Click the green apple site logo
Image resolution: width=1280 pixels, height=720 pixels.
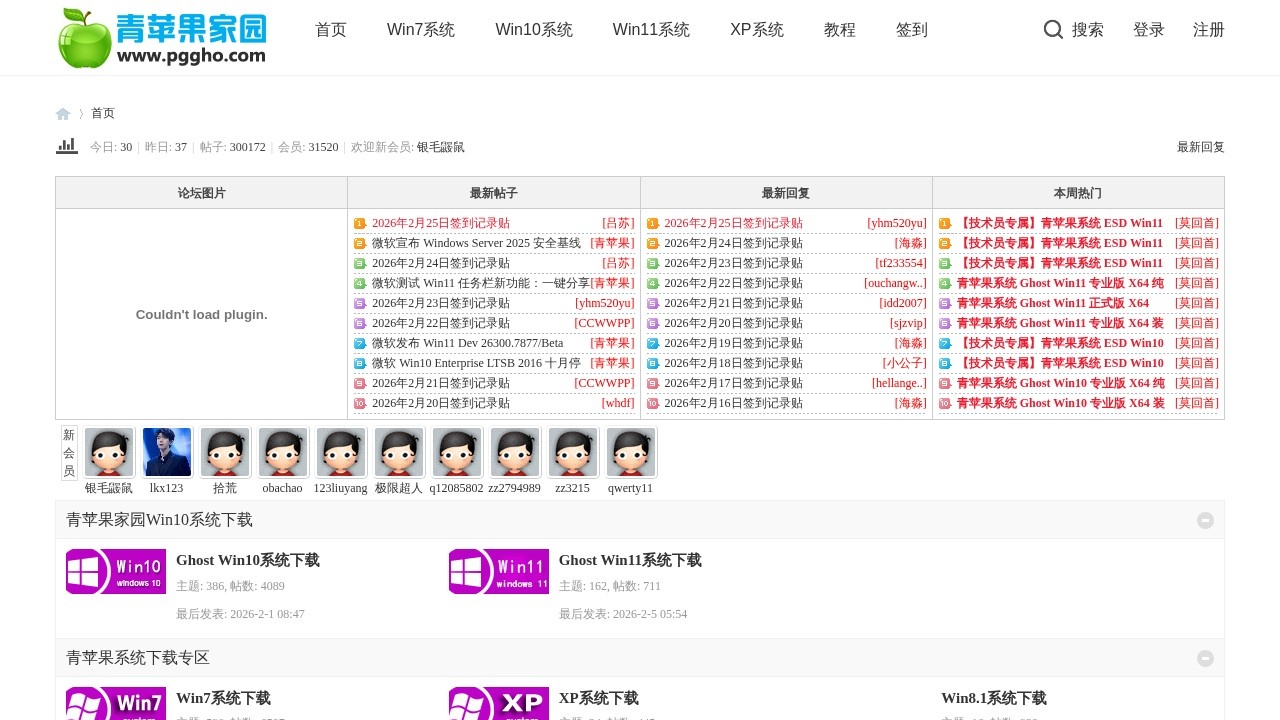pyautogui.click(x=162, y=38)
